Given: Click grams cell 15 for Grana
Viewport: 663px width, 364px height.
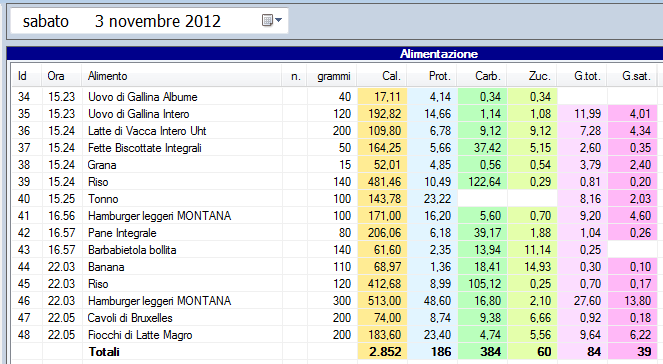Looking at the screenshot, I should (332, 164).
